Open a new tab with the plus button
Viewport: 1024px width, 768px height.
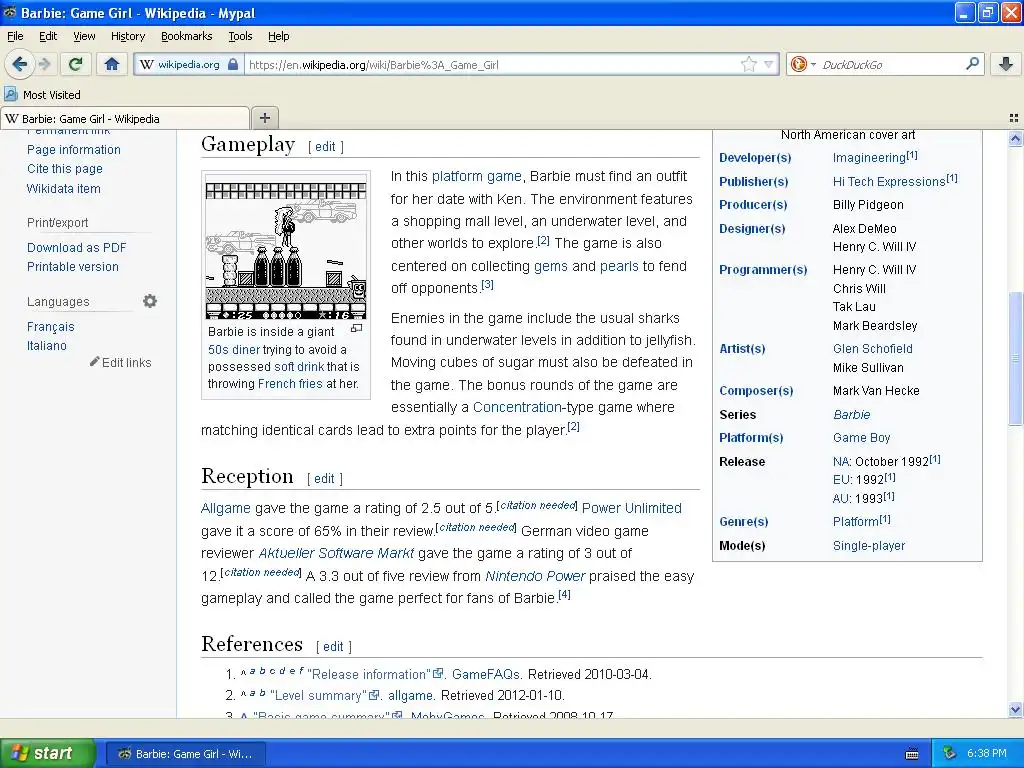264,118
